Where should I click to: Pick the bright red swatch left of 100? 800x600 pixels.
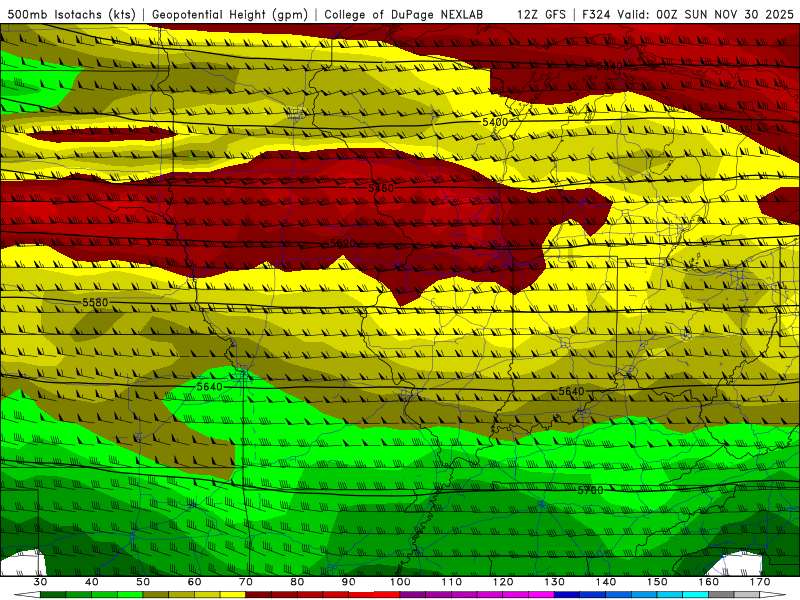pyautogui.click(x=387, y=595)
